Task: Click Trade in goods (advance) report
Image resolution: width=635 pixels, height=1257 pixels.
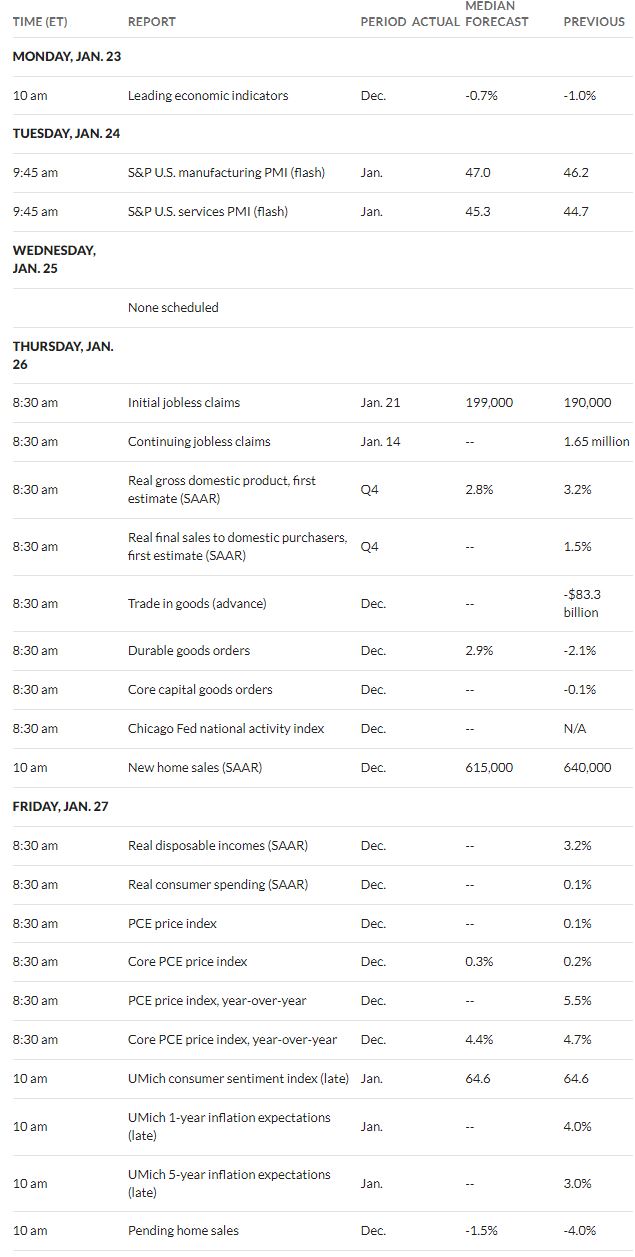Action: pos(197,603)
